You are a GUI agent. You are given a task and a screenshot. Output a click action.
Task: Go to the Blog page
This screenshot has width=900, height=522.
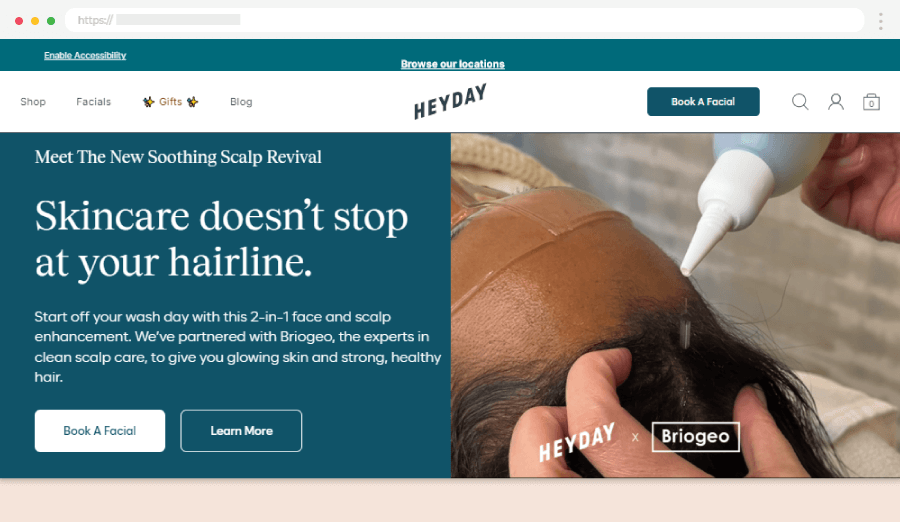(241, 102)
